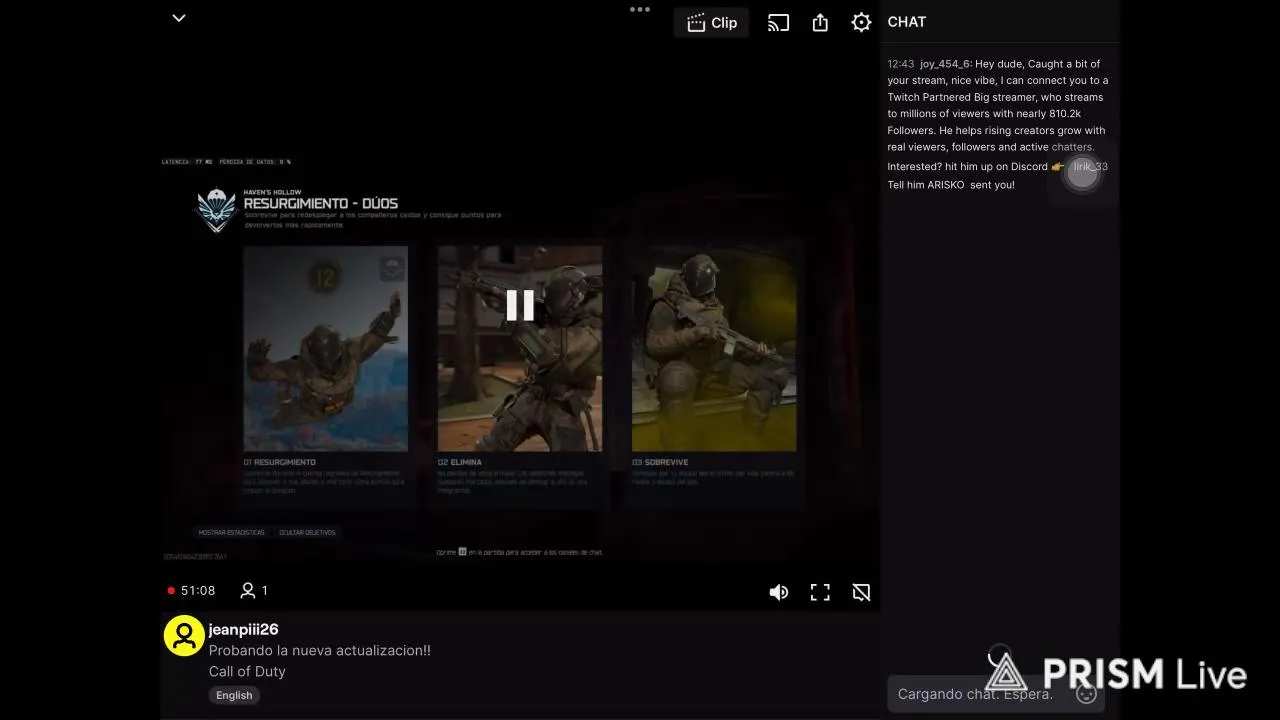The image size is (1280, 720).
Task: Open jeanpiii26 profile avatar
Action: [x=184, y=636]
